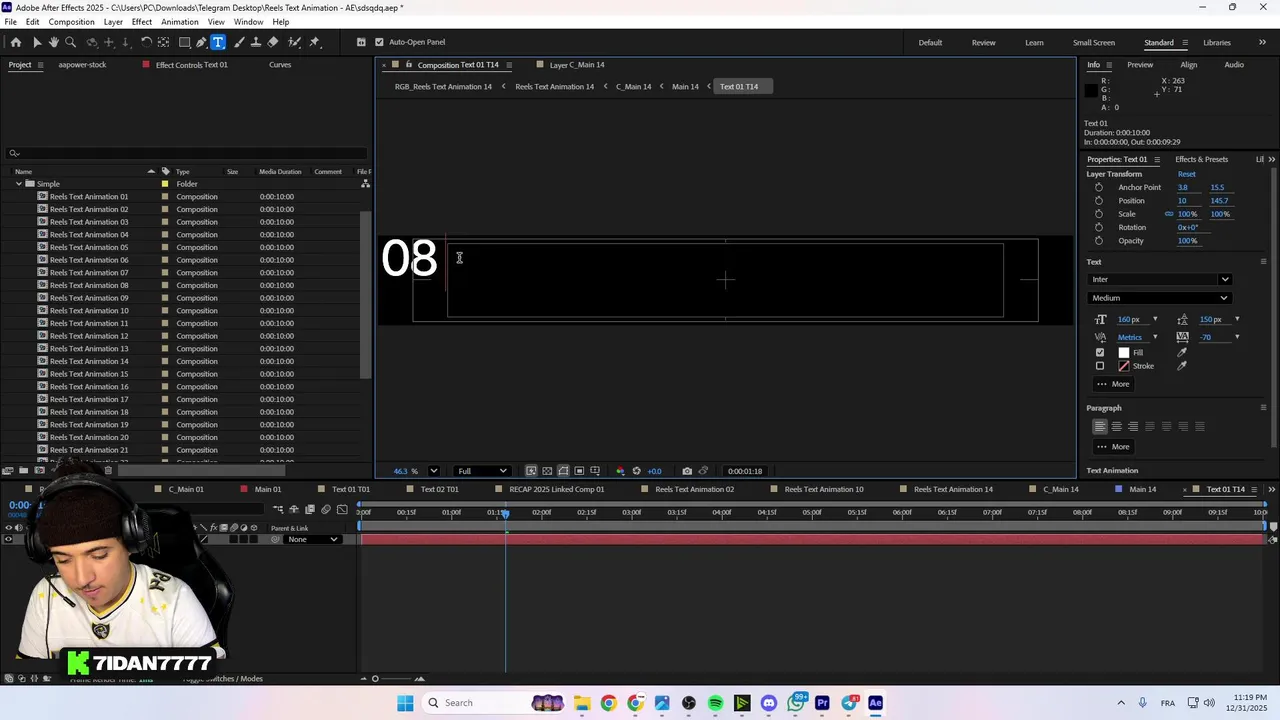Click the Fill color eyedropper
Screen dimensions: 1280x720
[x=1182, y=353]
